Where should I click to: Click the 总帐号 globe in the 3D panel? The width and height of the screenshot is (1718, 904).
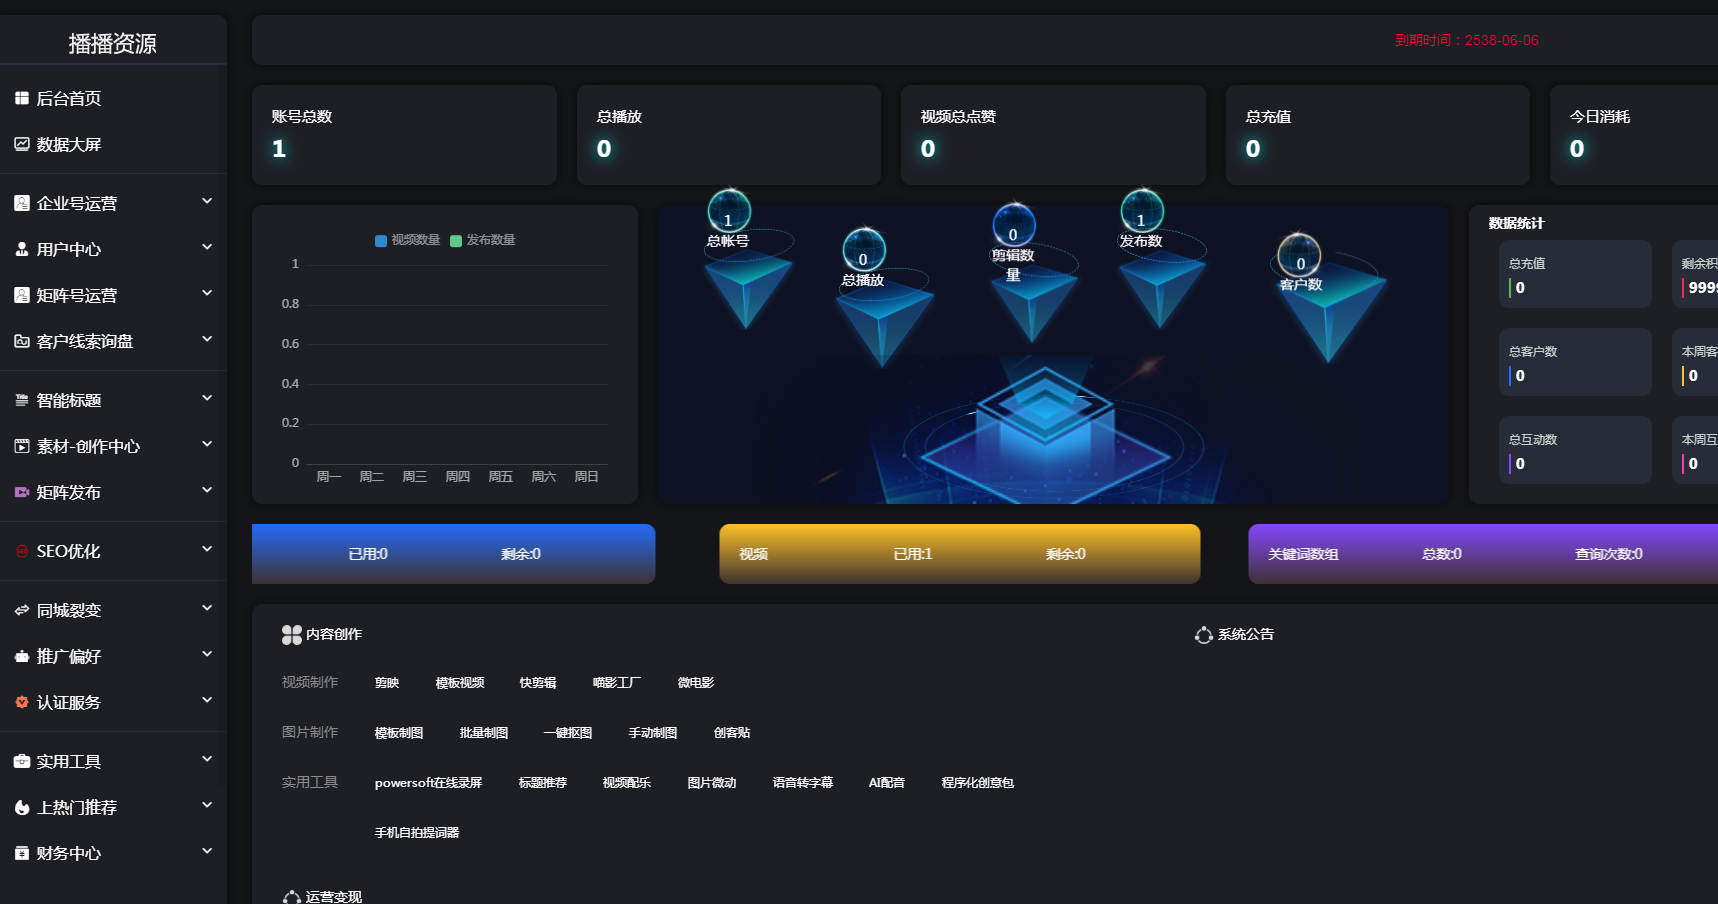tap(729, 211)
